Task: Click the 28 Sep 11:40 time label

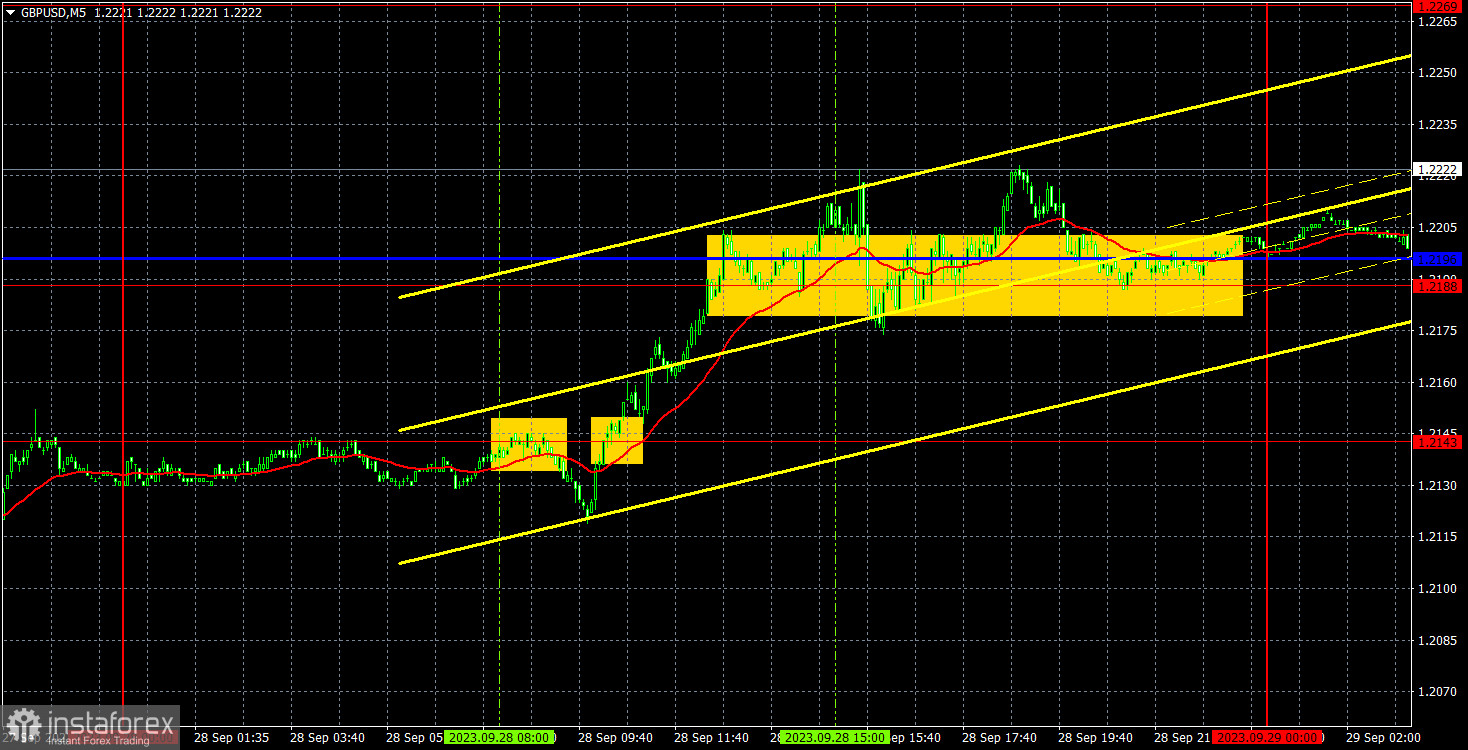Action: coord(711,737)
